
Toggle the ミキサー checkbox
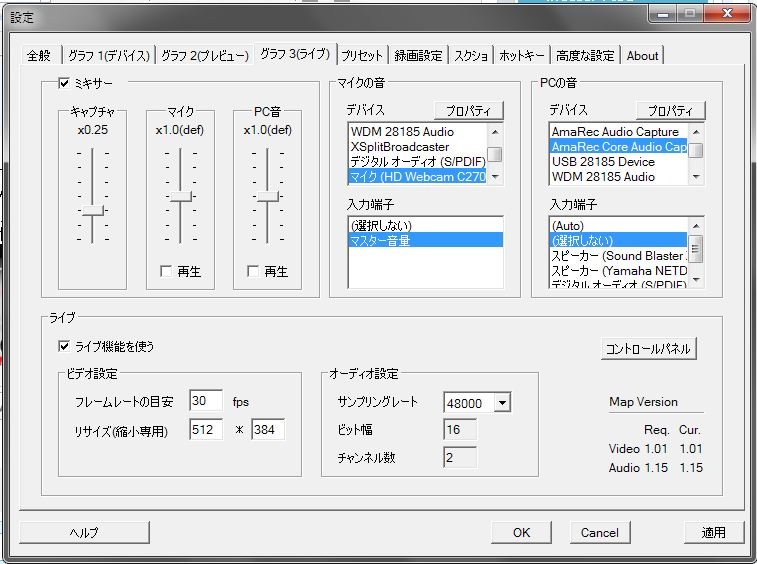(64, 83)
